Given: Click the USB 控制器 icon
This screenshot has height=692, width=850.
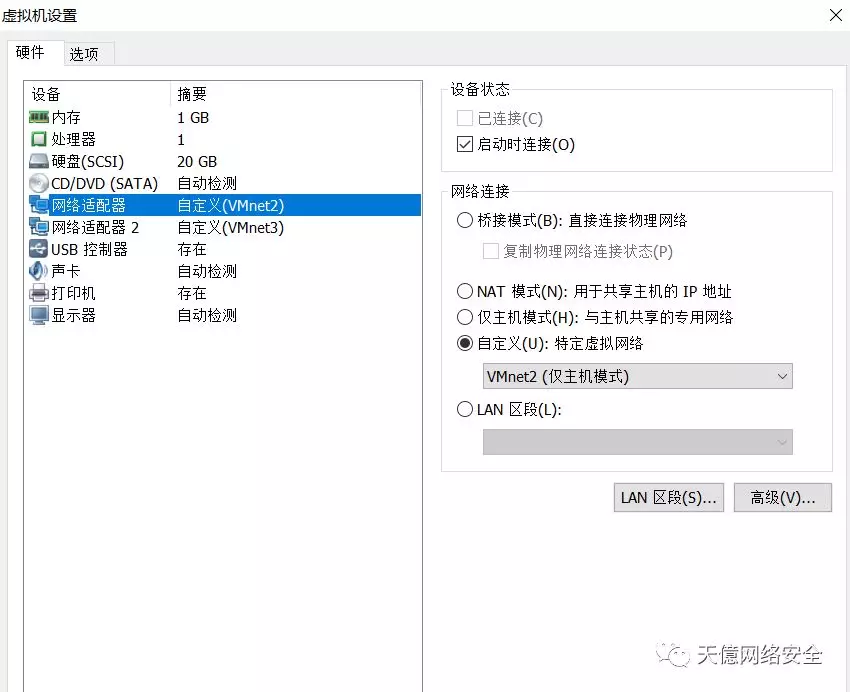Looking at the screenshot, I should [38, 249].
